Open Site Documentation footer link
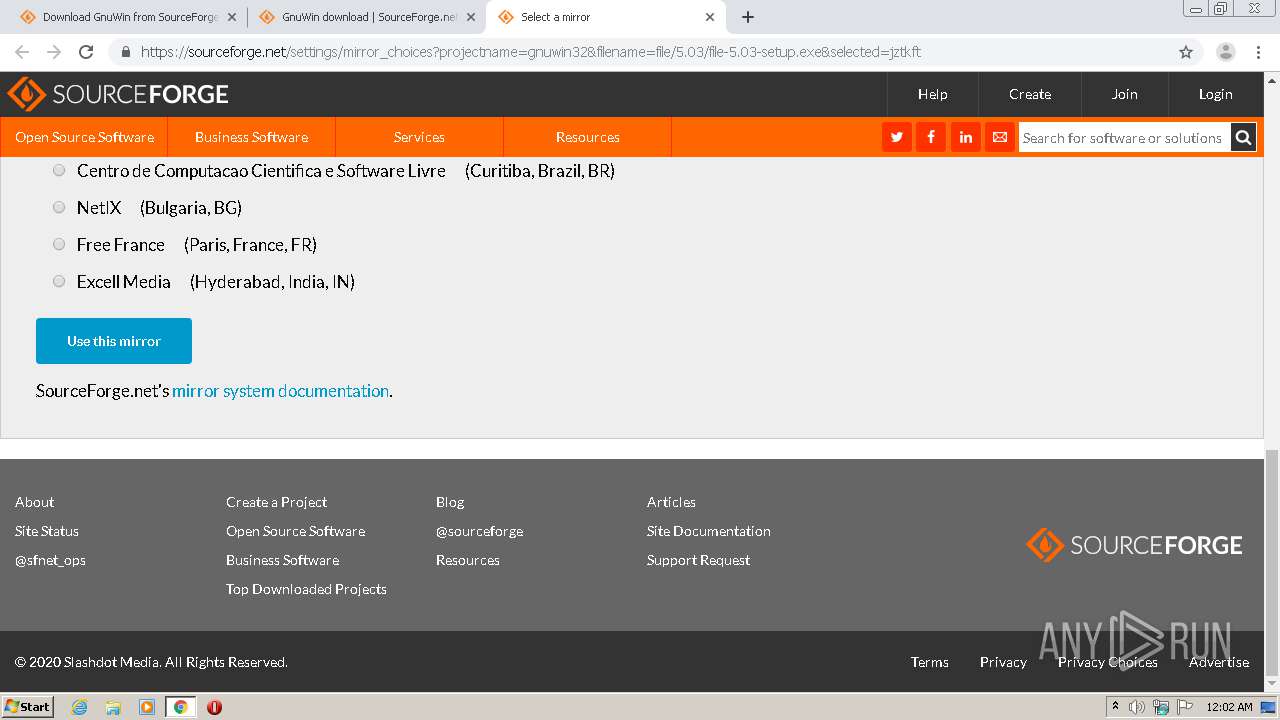Viewport: 1280px width, 720px height. (x=708, y=531)
